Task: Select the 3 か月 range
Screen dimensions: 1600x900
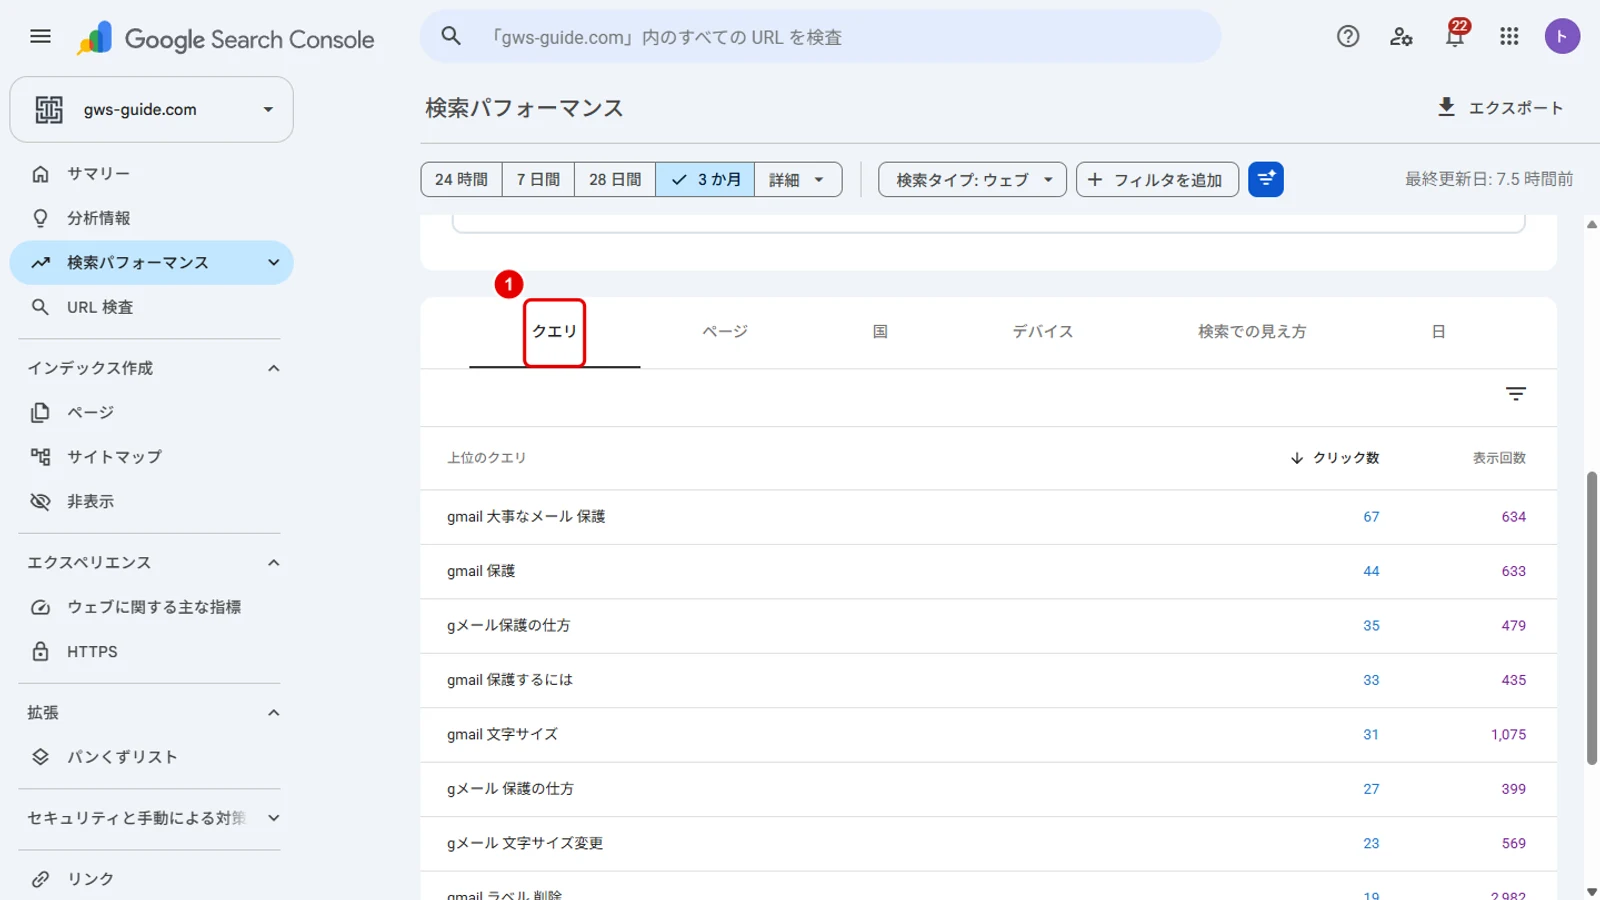Action: point(705,180)
